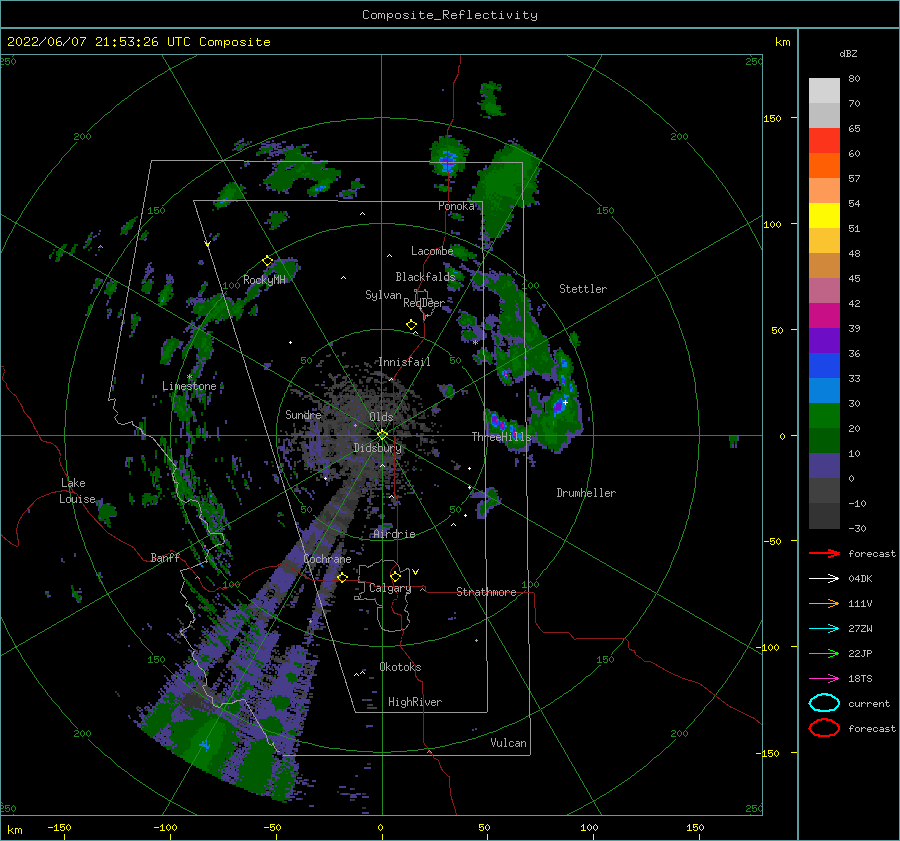Click the ThreeHills label on the map
Viewport: 900px width, 841px height.
click(501, 437)
